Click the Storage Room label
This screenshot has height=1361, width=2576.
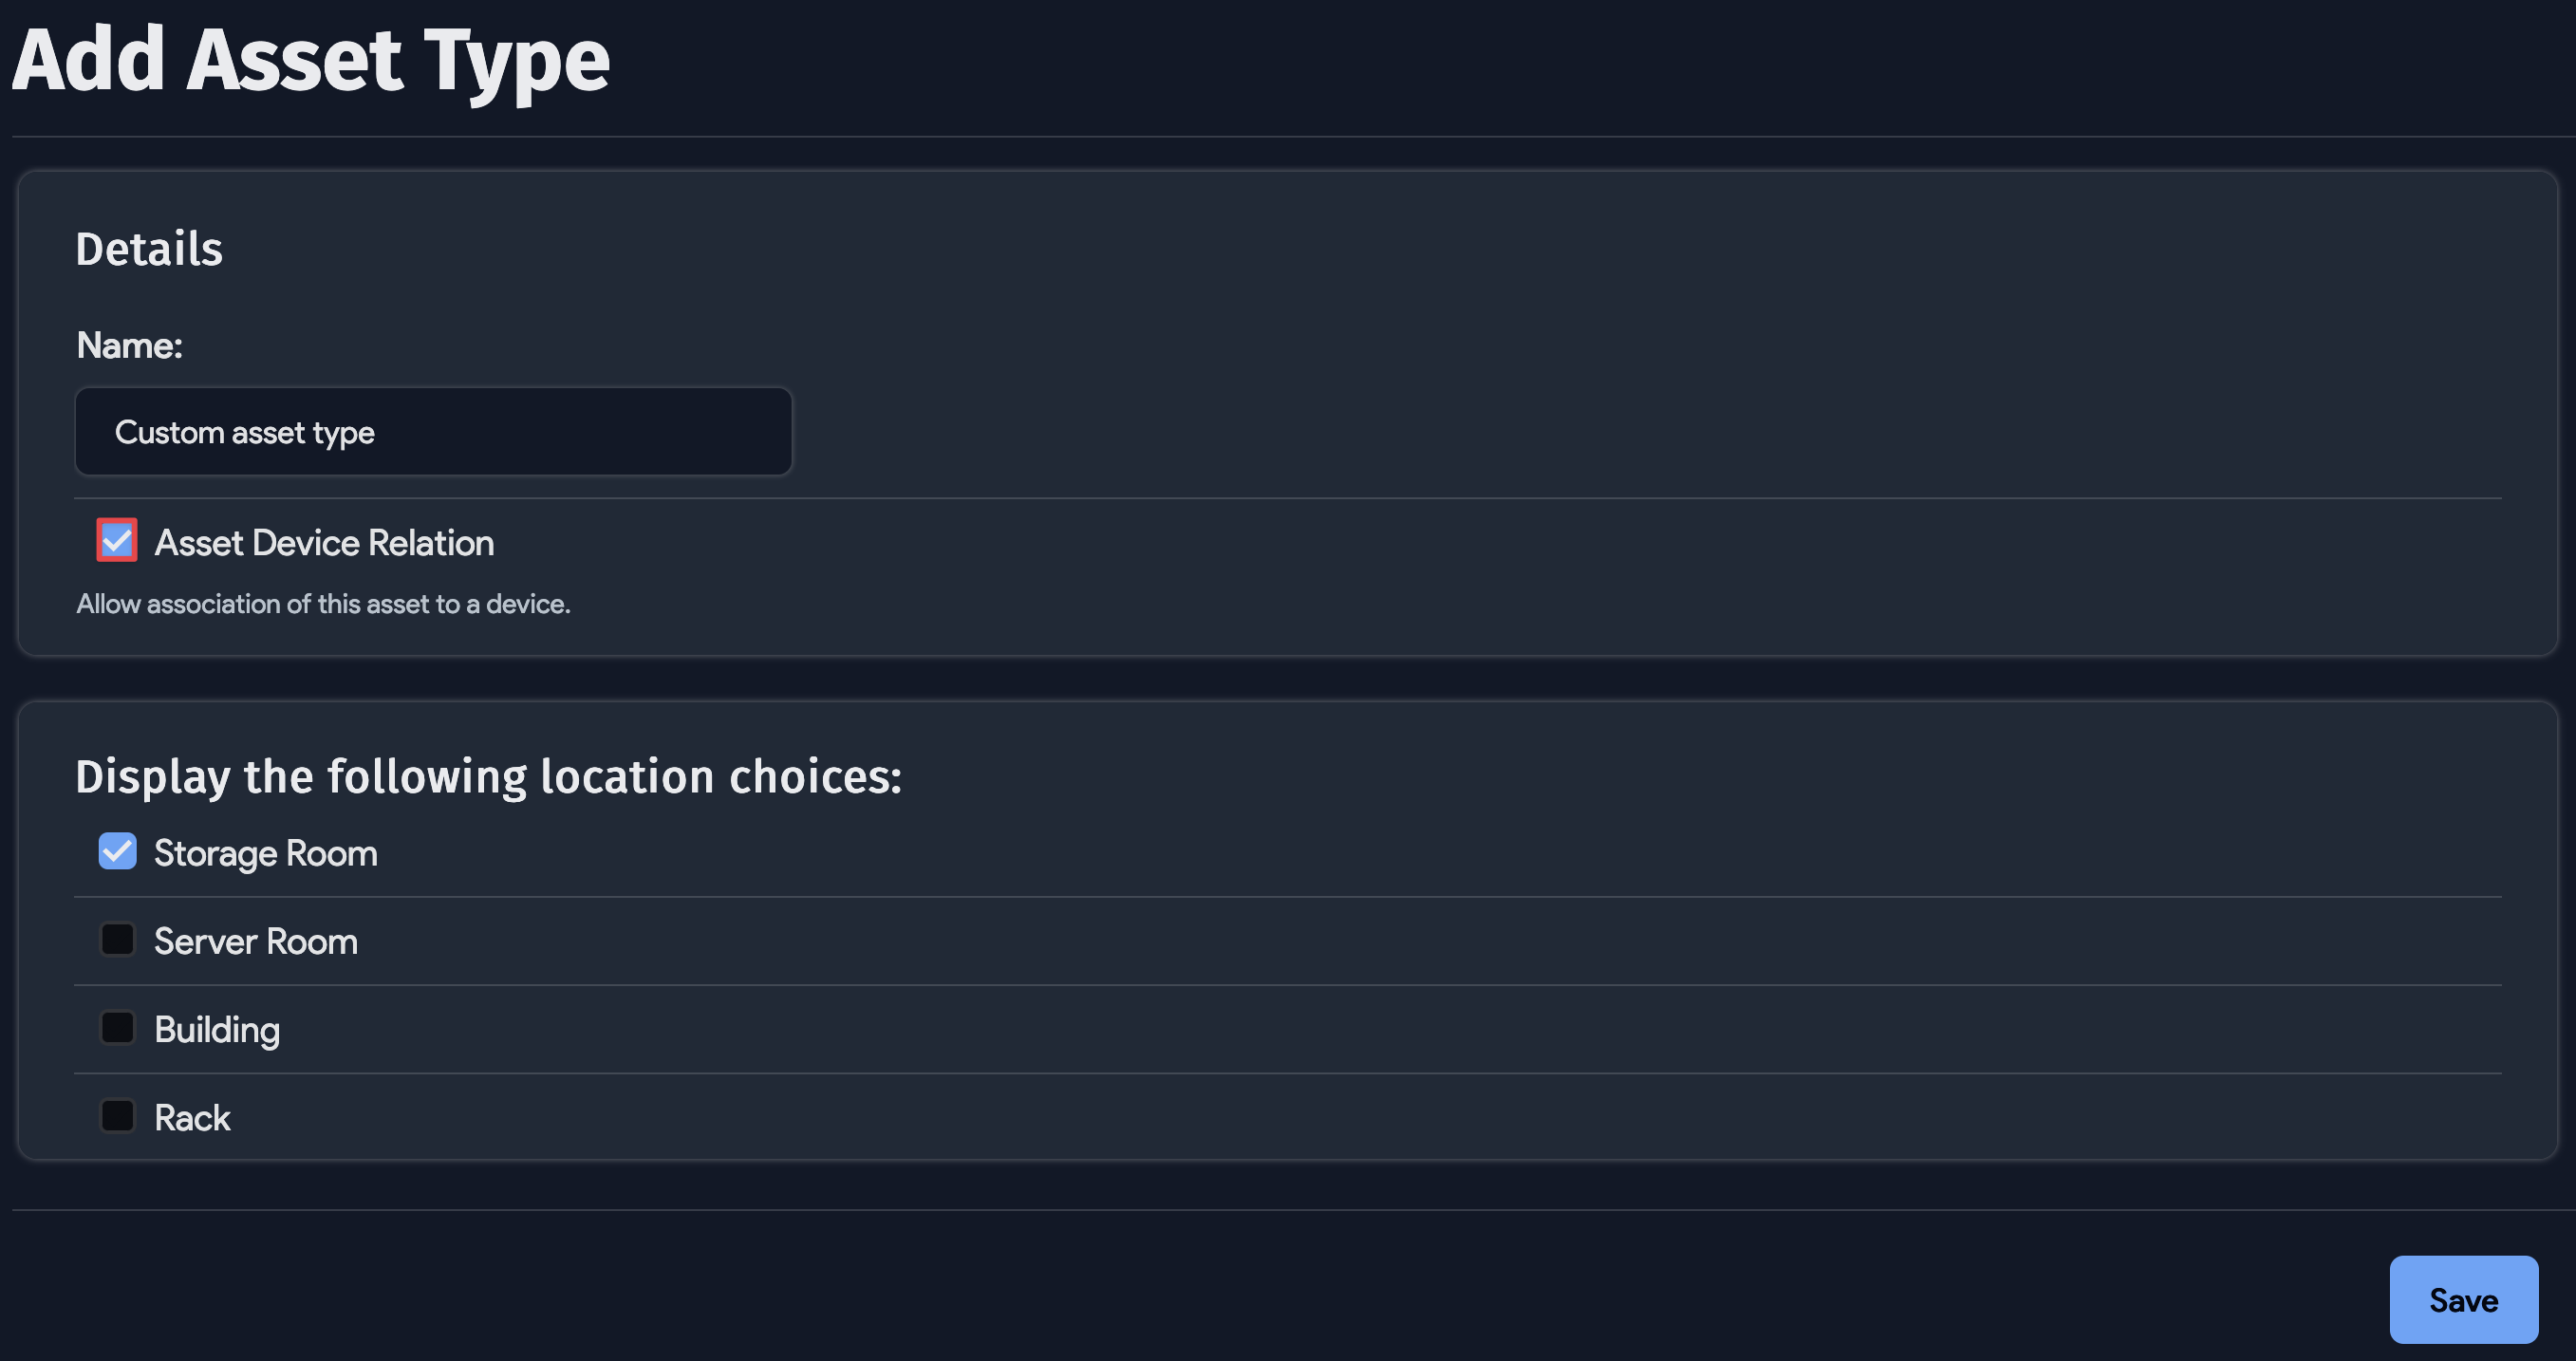(x=265, y=853)
